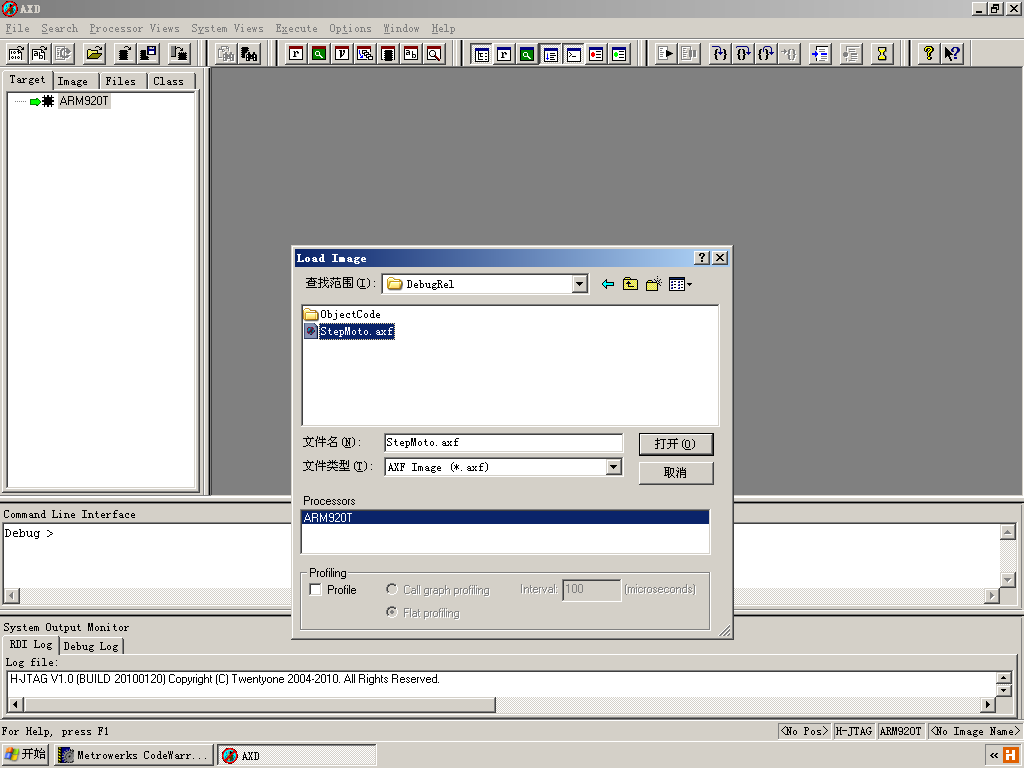Viewport: 1024px width, 768px height.
Task: Click the Step over braces icon
Action: click(743, 54)
